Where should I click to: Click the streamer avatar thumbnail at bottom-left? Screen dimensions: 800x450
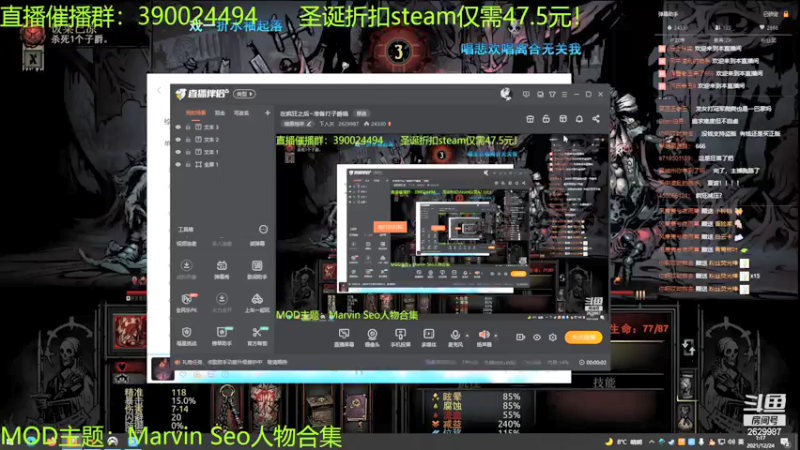click(162, 369)
